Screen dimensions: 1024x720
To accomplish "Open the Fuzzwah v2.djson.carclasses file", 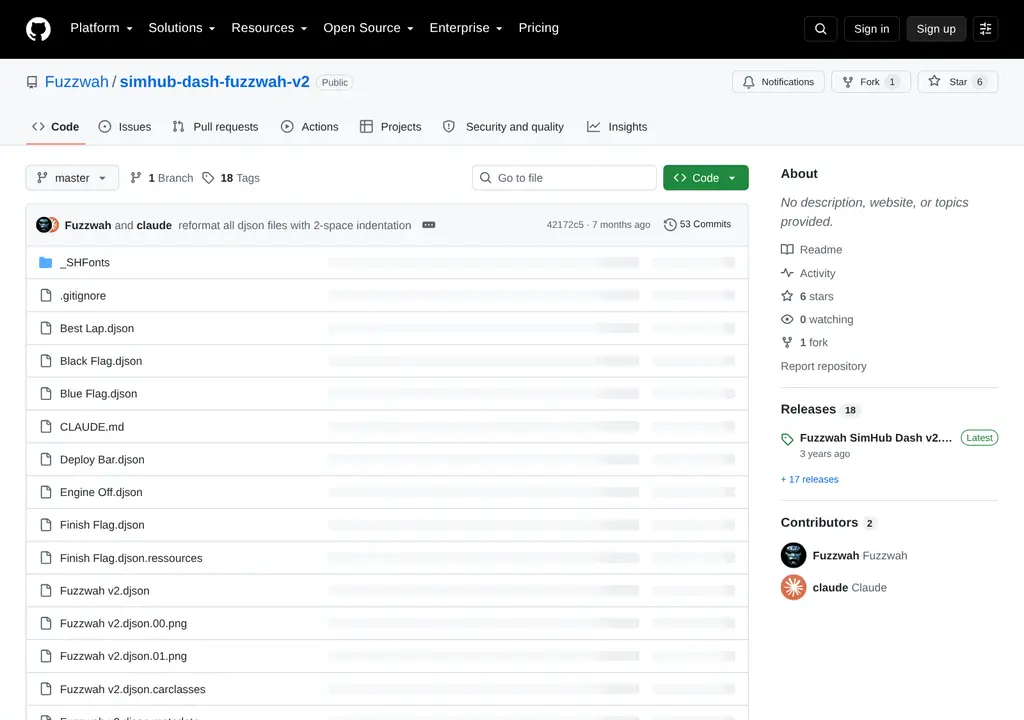I will tap(133, 689).
